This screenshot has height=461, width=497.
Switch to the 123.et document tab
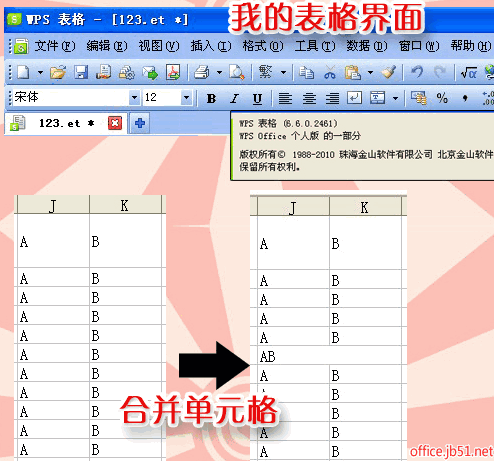point(66,123)
